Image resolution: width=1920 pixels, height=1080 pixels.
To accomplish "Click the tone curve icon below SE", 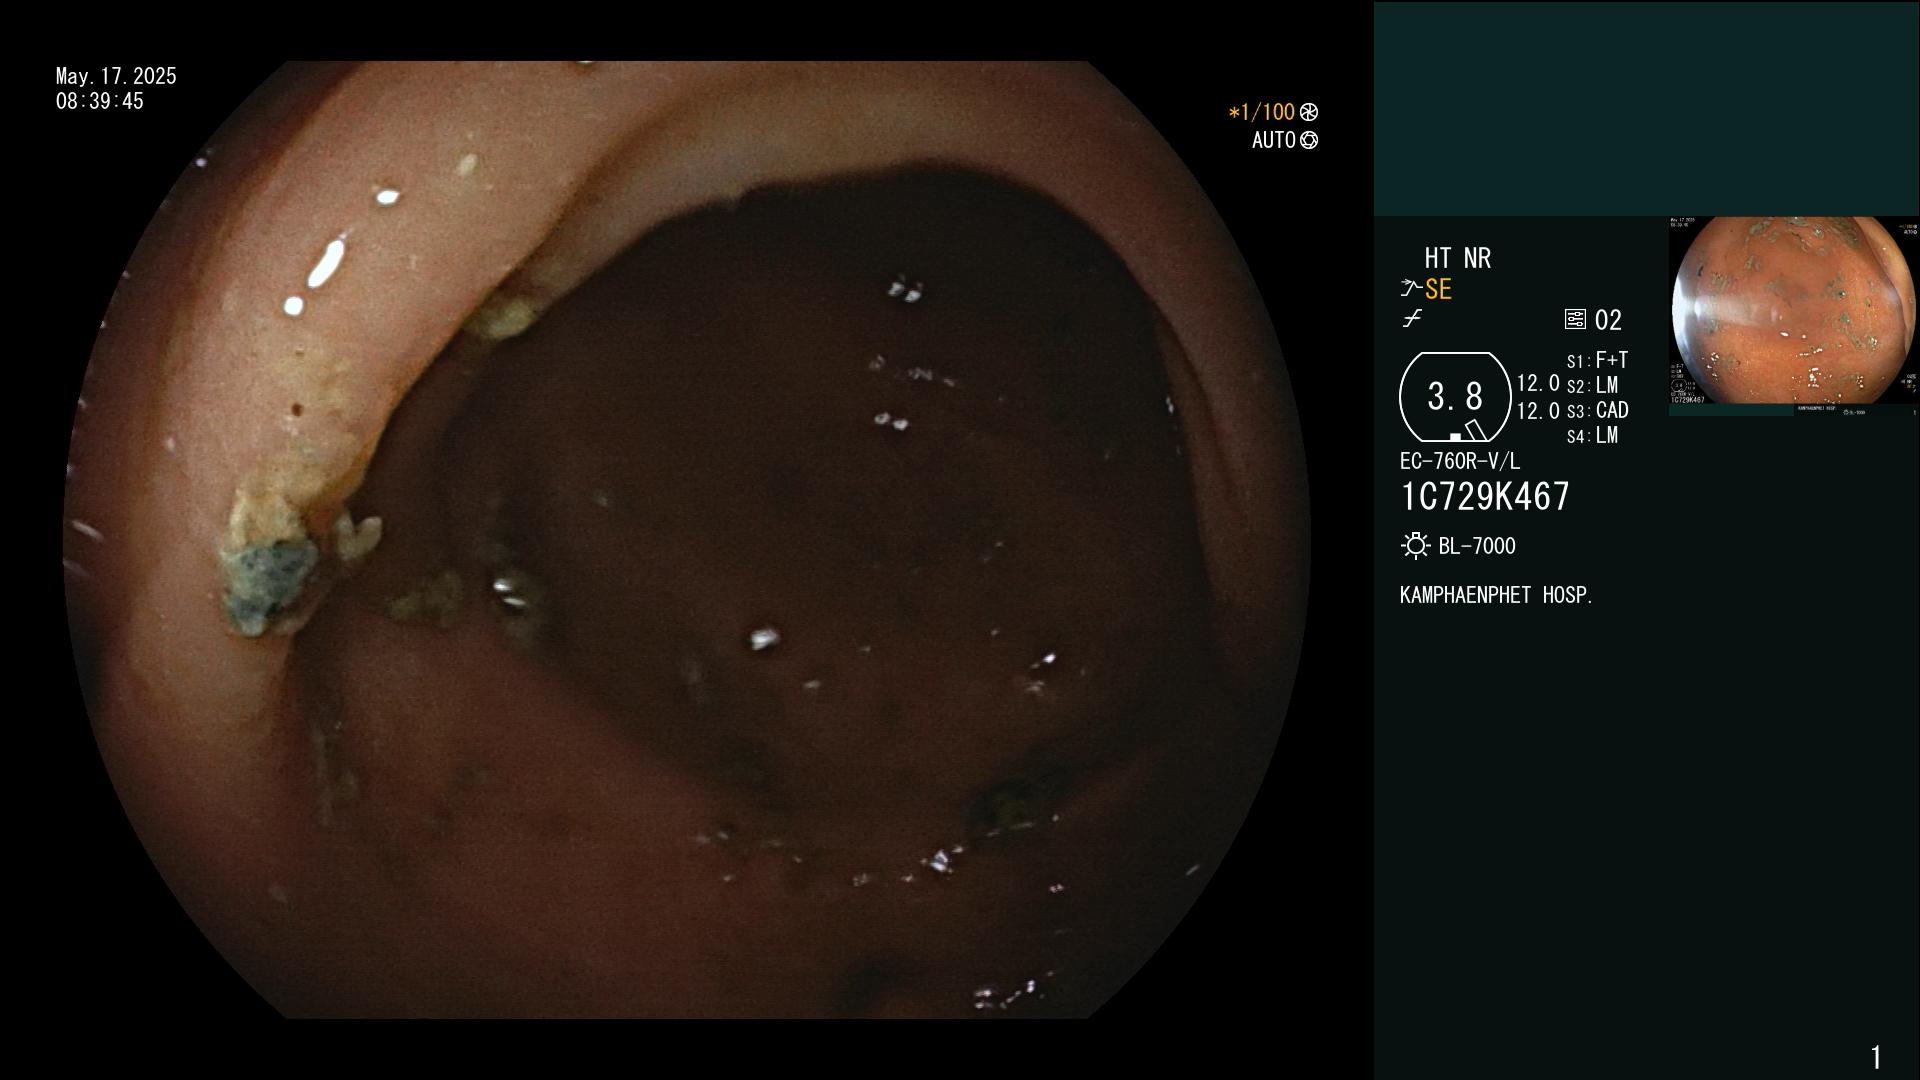I will (1412, 319).
